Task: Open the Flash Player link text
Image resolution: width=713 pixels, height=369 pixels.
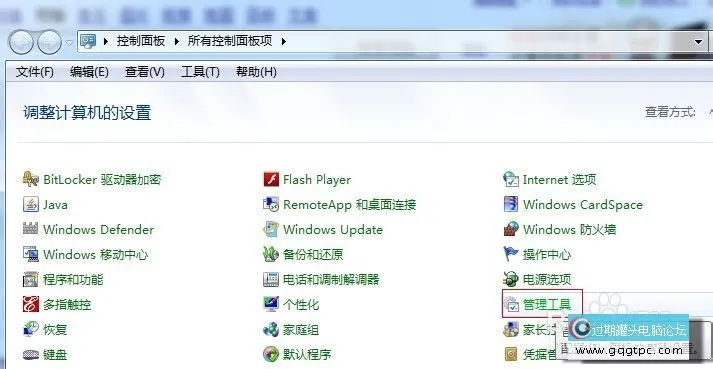Action: (x=317, y=179)
